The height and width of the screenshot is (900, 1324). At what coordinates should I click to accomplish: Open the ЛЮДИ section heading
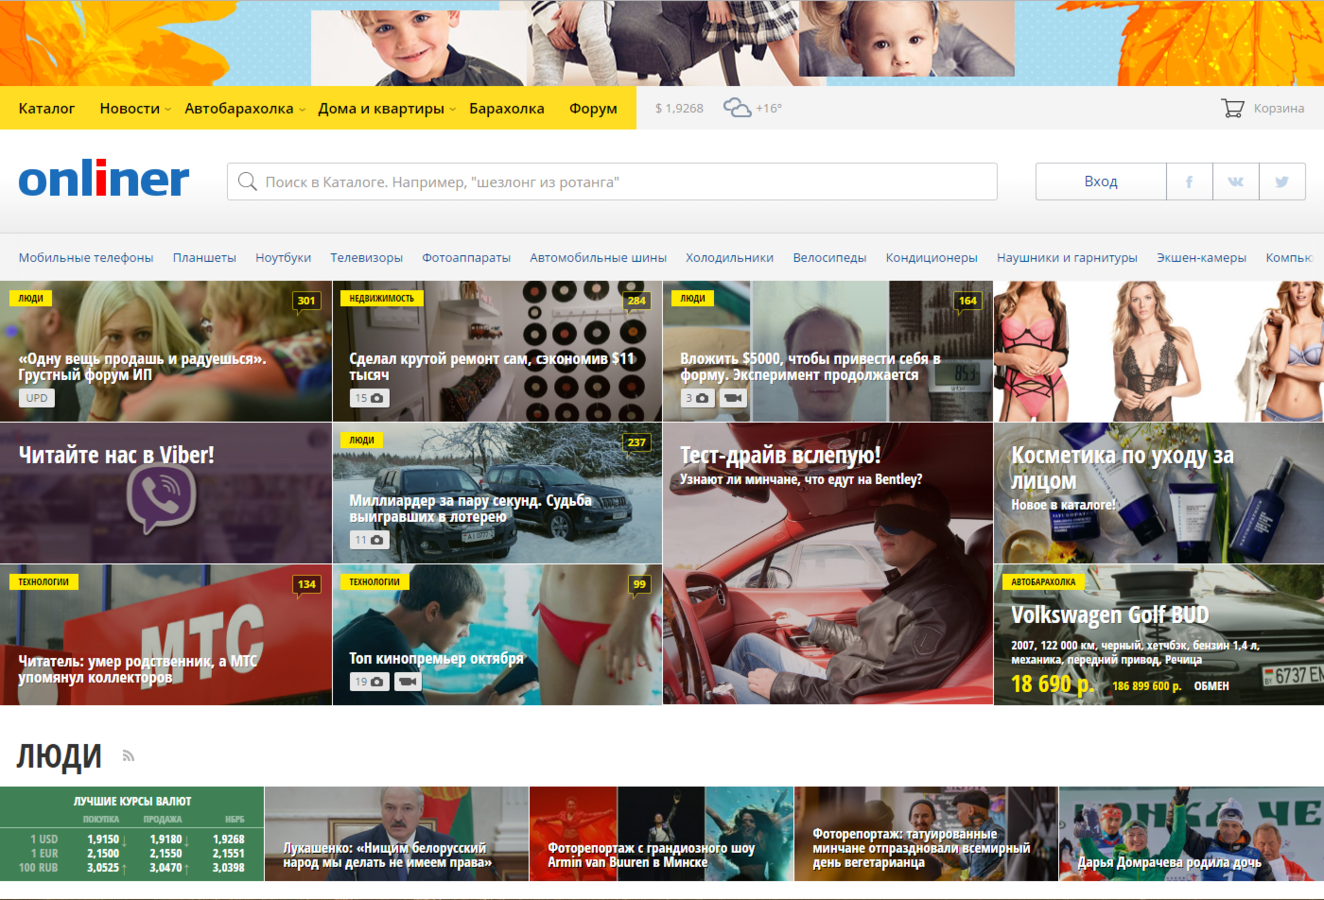pos(59,757)
